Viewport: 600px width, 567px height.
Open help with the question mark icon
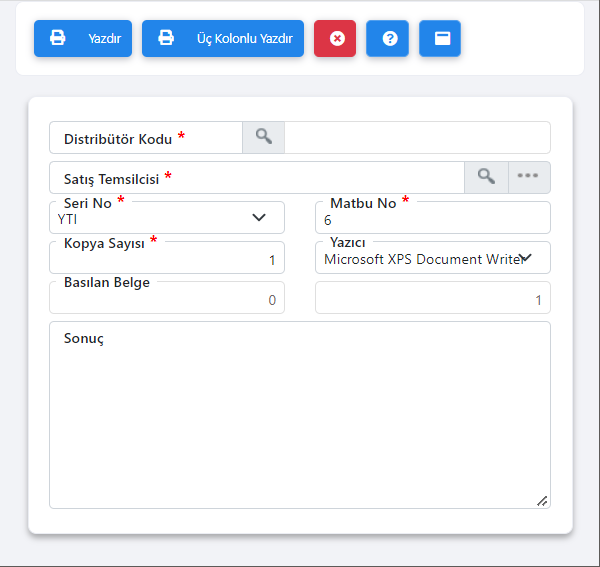click(x=388, y=38)
